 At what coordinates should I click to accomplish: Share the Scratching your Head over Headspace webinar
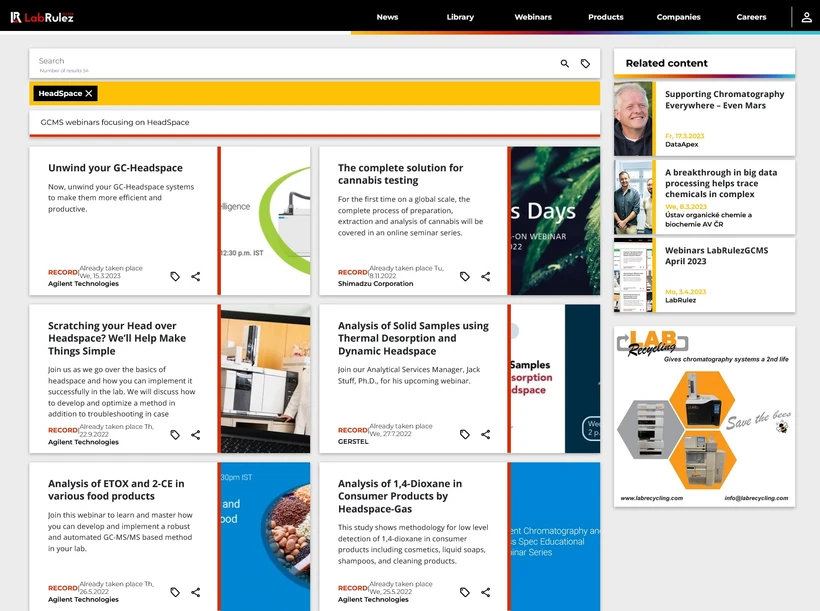point(196,435)
